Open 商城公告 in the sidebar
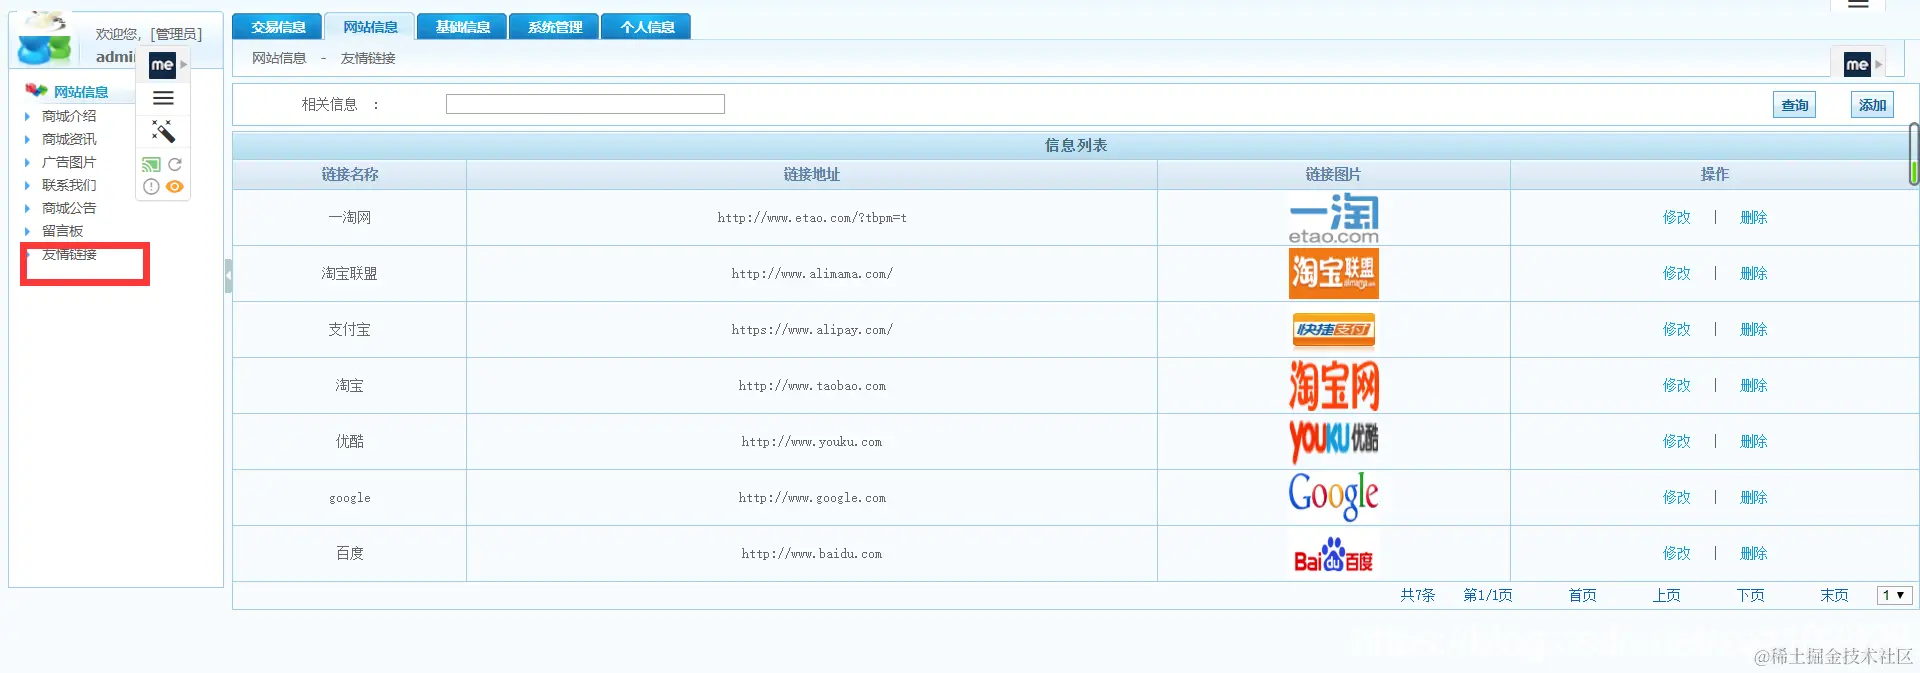This screenshot has width=1920, height=673. 69,208
